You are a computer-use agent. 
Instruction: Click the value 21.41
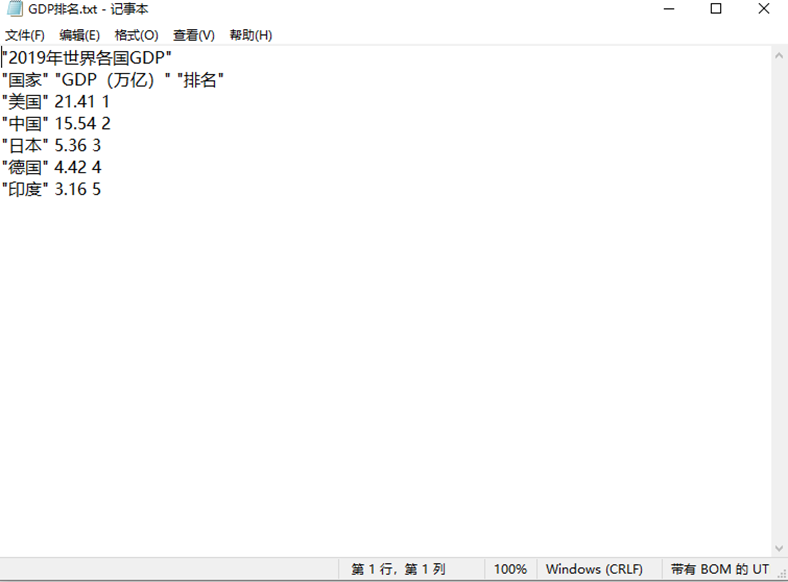pos(75,102)
